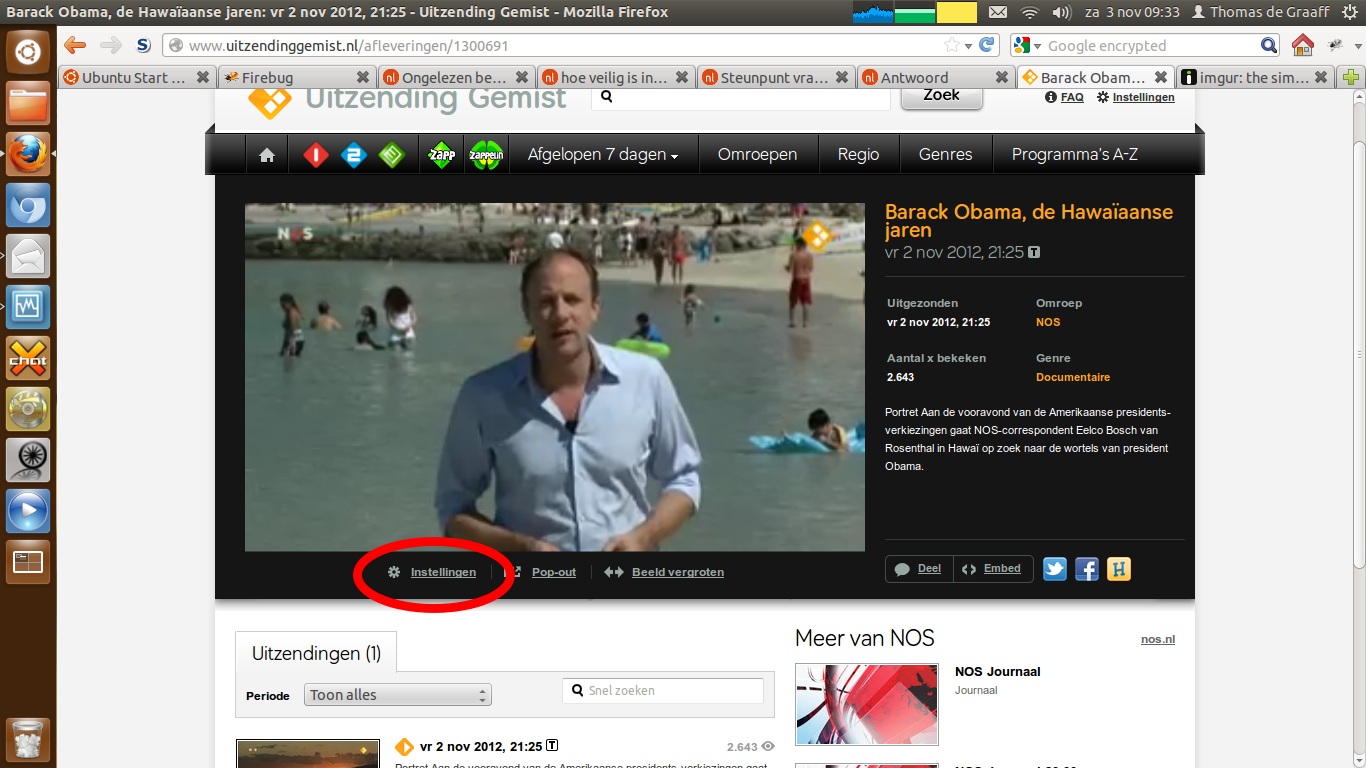The width and height of the screenshot is (1366, 768).
Task: Open the Ubuntu Dash home button
Action: (28, 52)
